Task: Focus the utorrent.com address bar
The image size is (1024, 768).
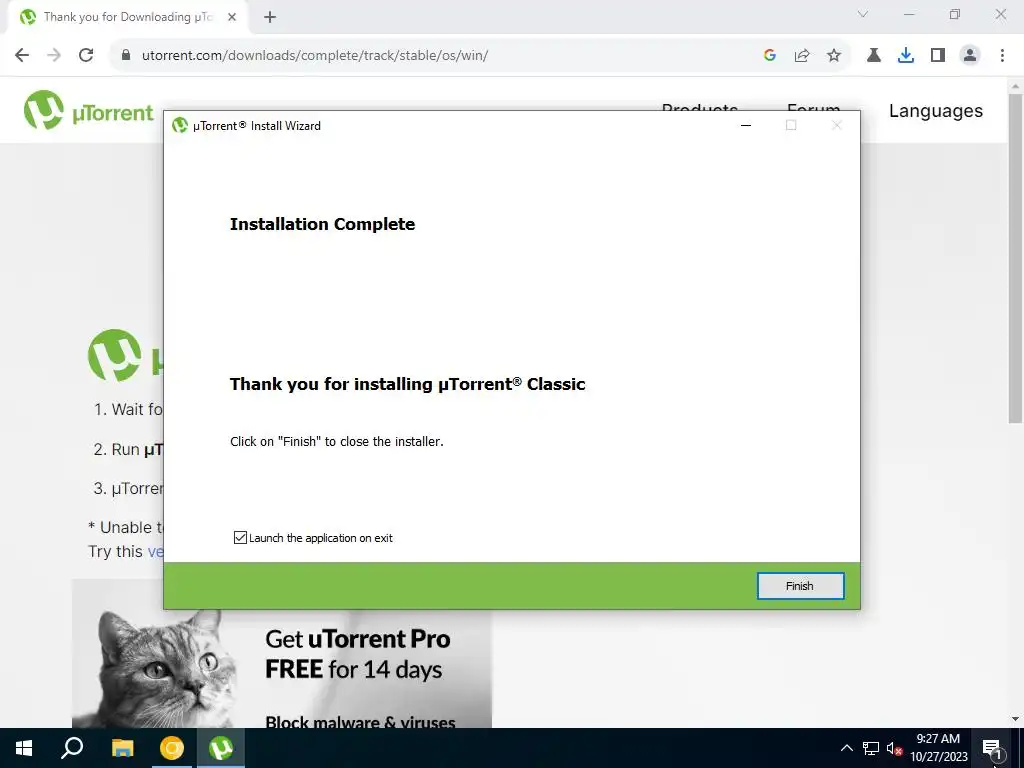Action: click(x=431, y=56)
